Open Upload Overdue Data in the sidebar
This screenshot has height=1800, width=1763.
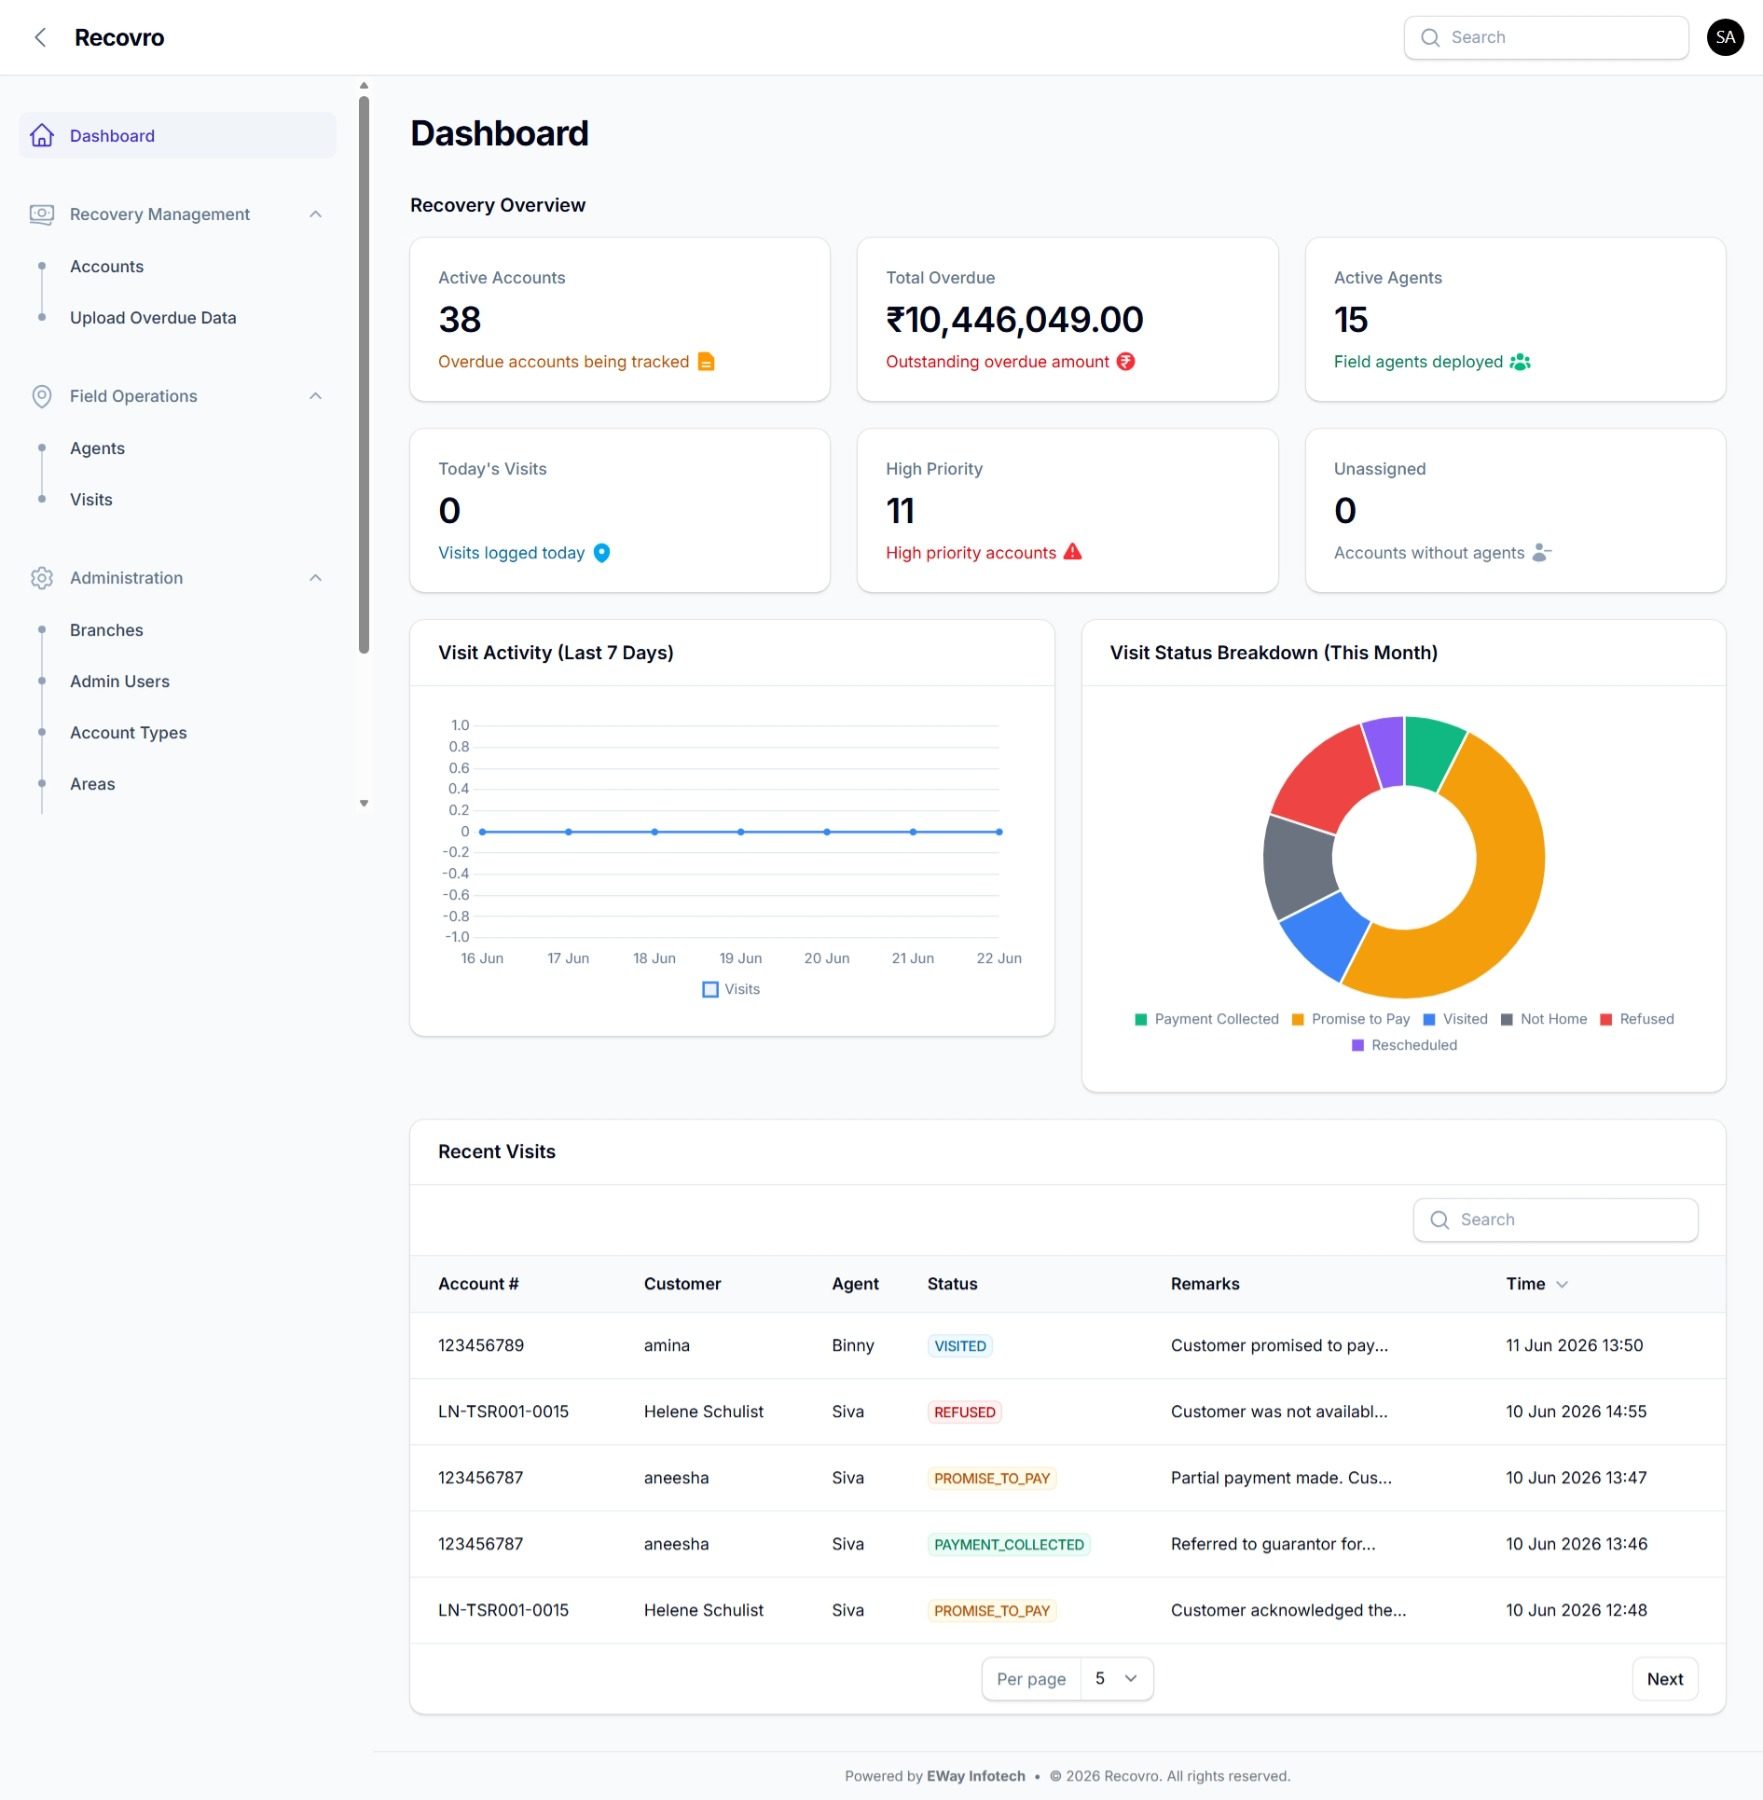click(153, 317)
